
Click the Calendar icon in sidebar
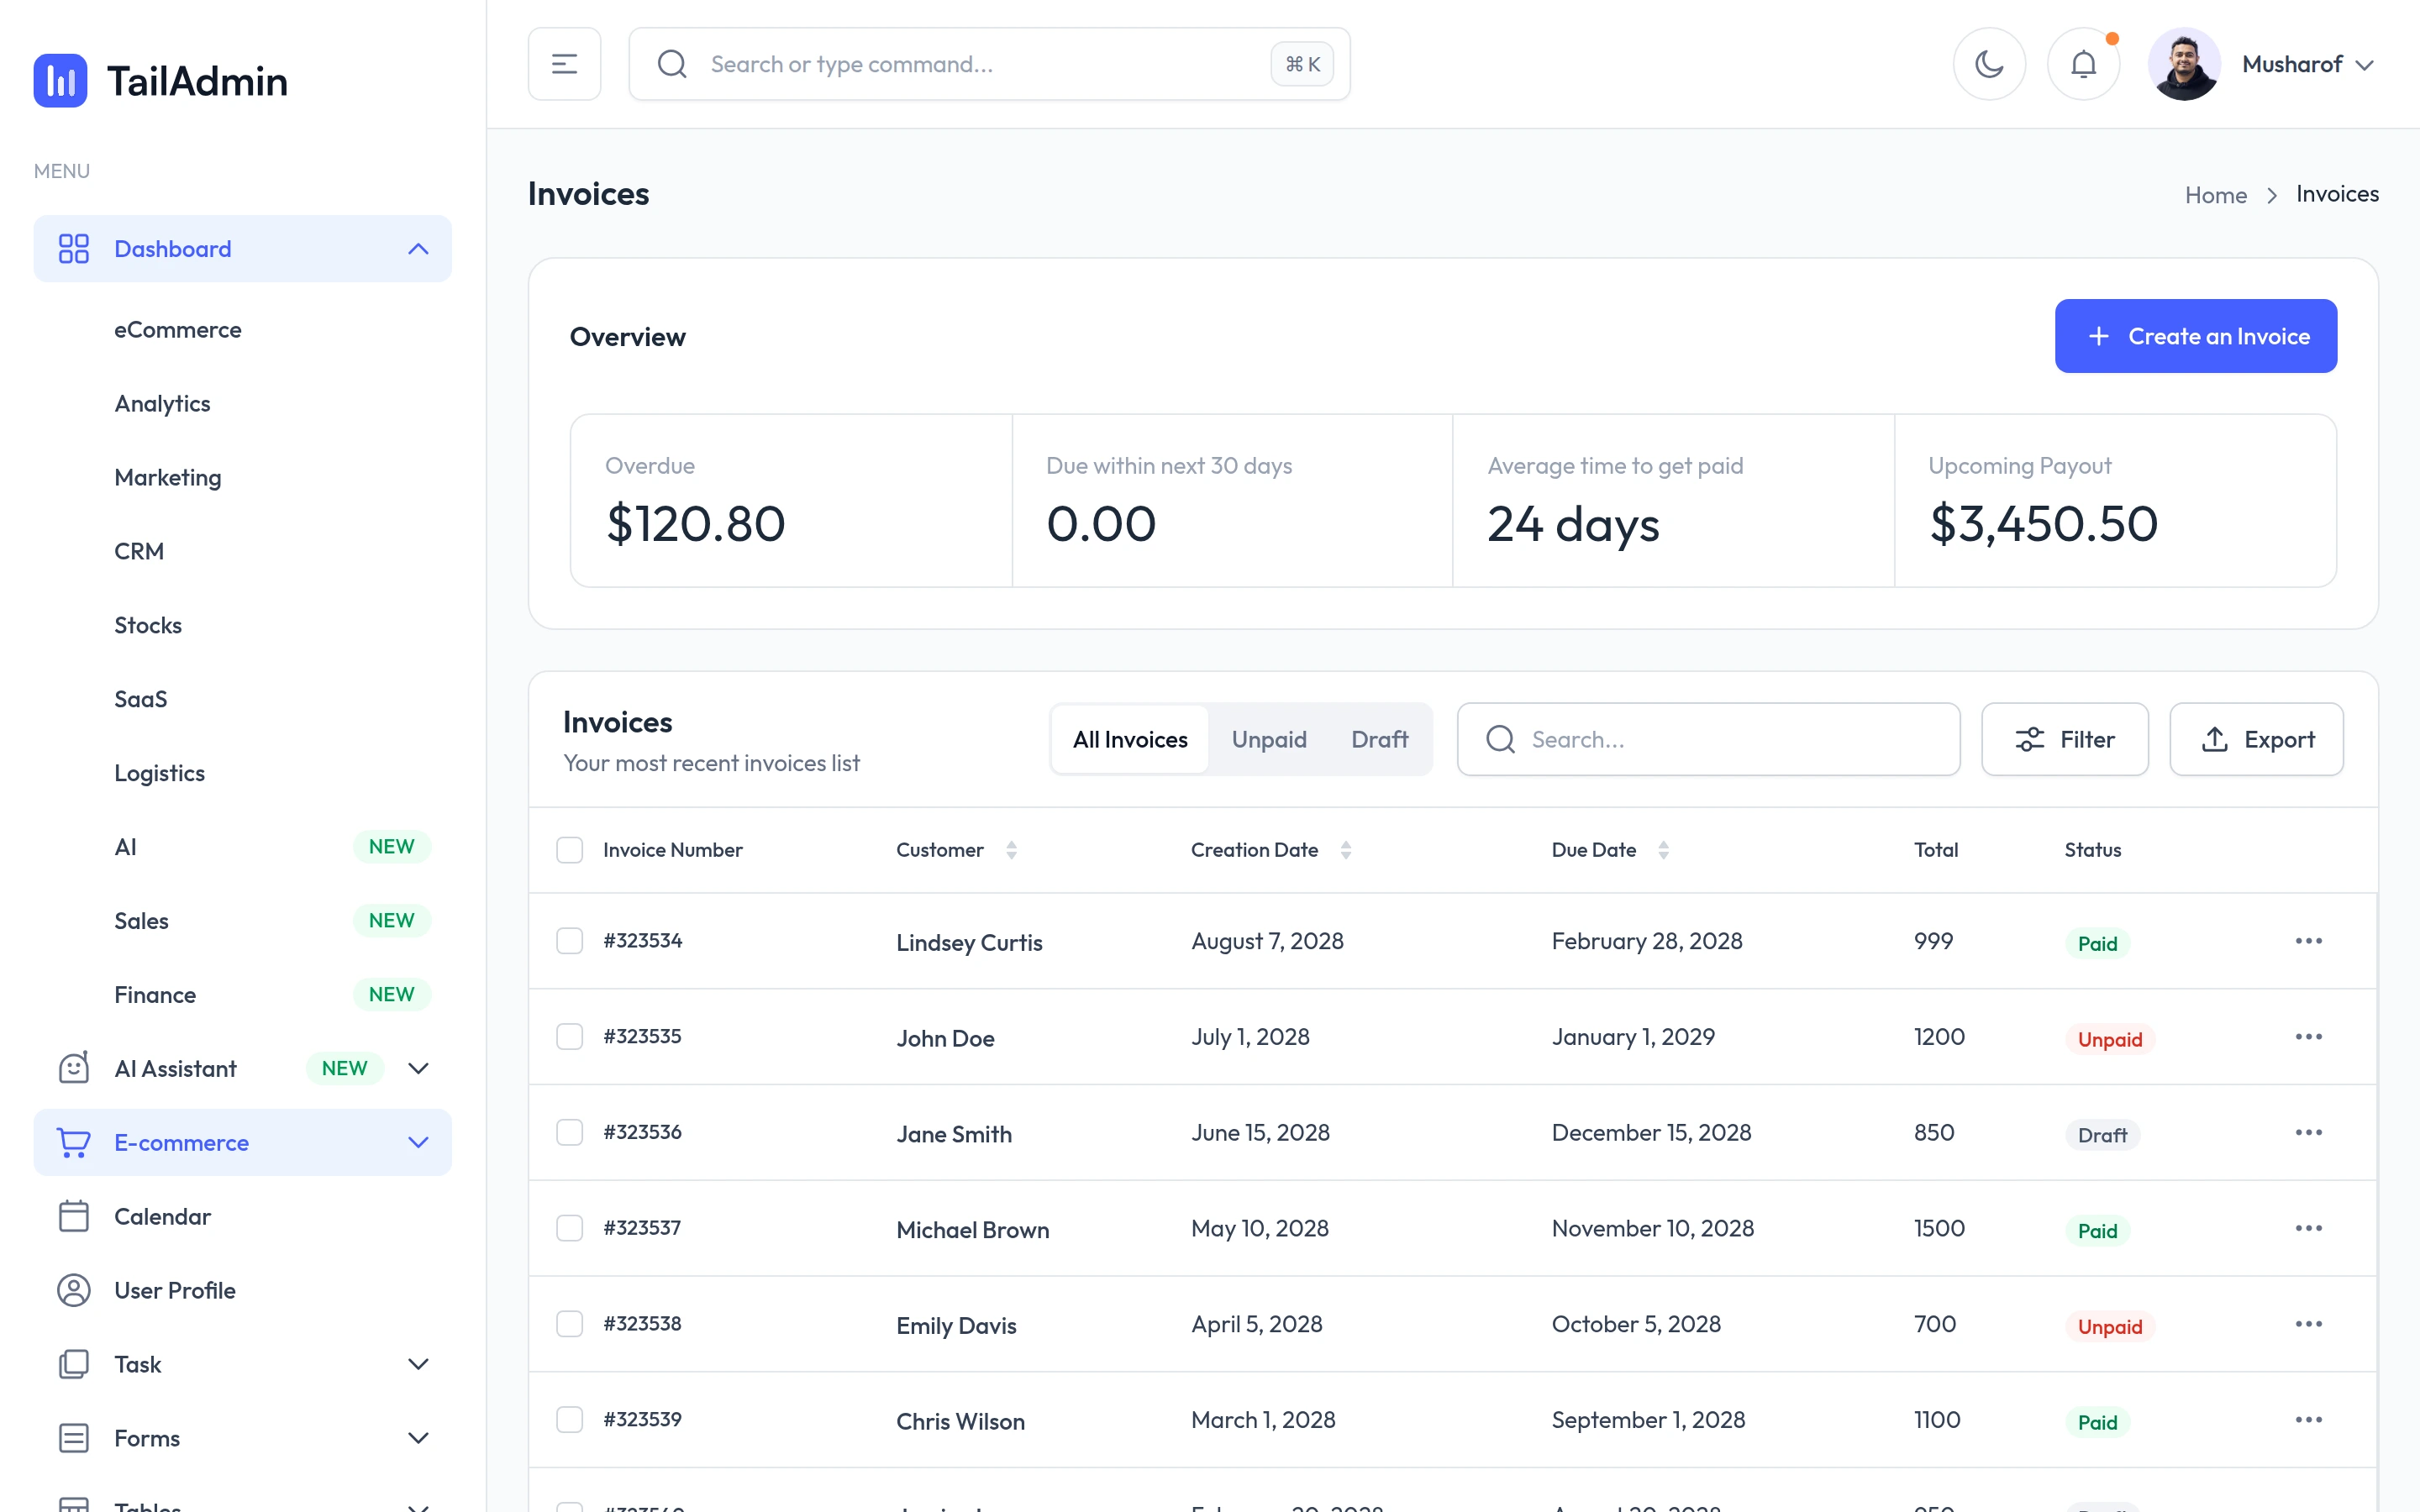pyautogui.click(x=74, y=1216)
